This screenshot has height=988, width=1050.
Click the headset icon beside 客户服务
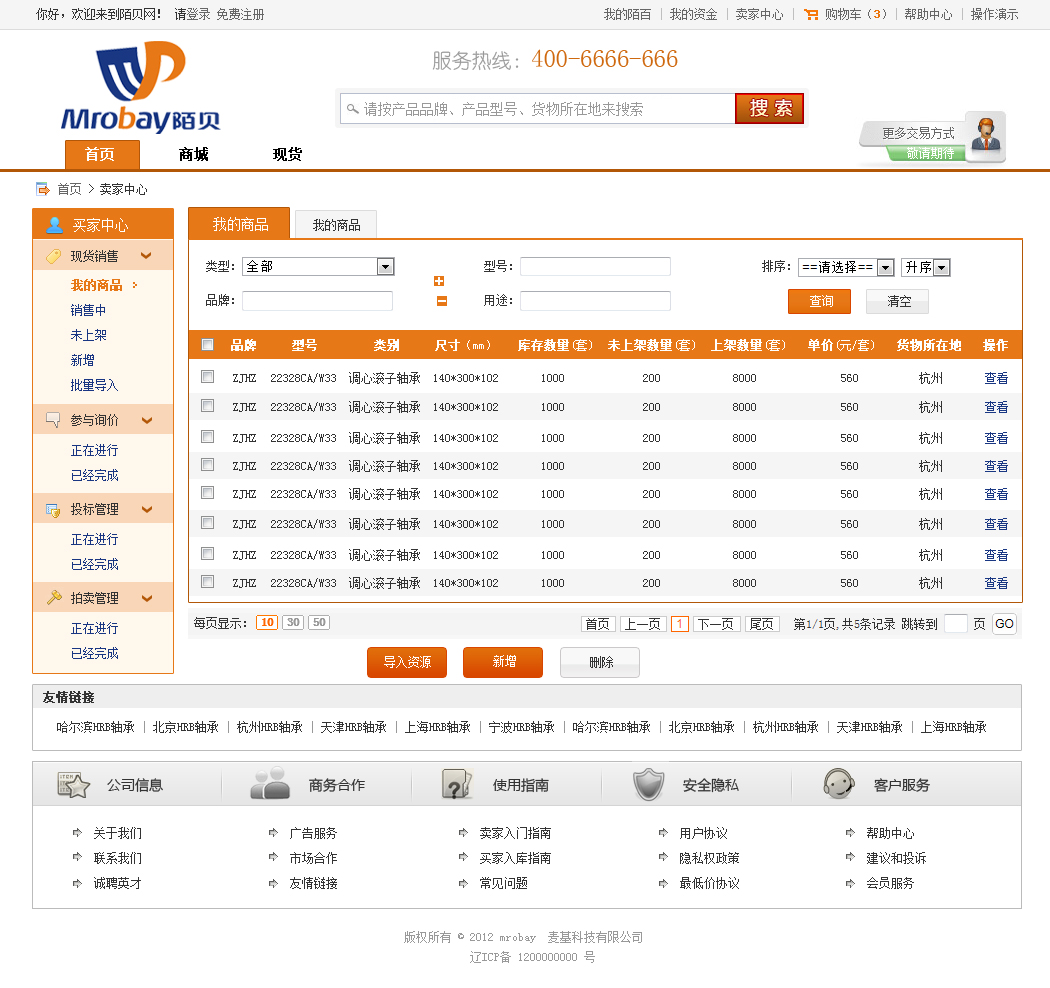pos(838,784)
